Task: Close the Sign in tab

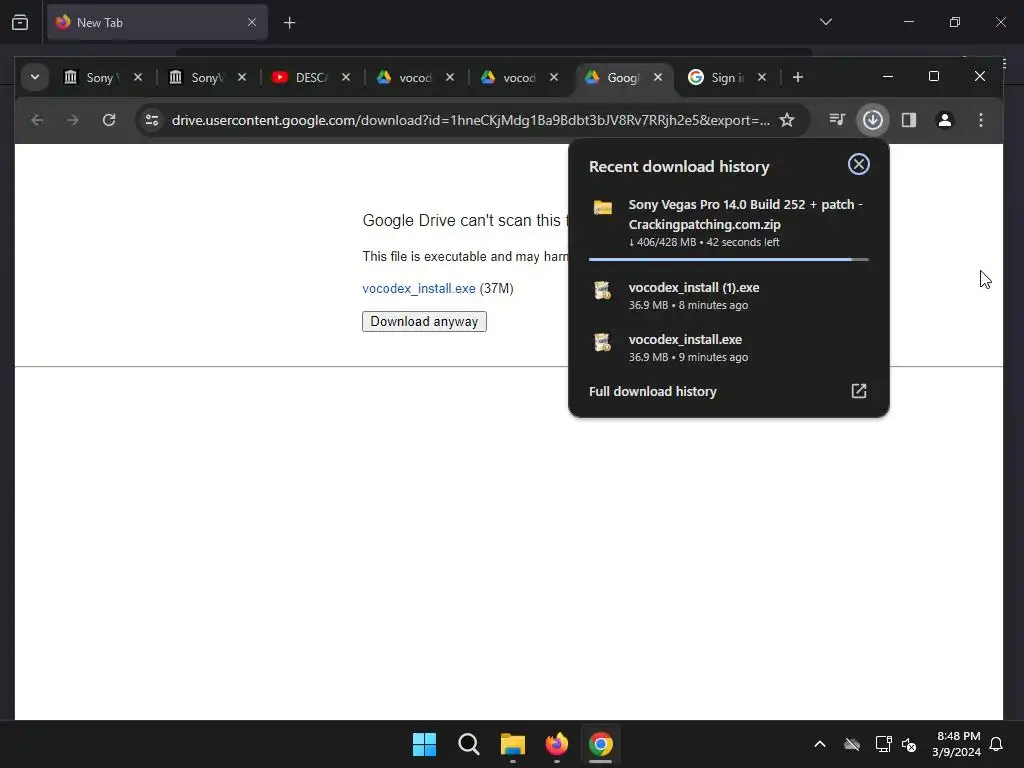Action: 761,77
